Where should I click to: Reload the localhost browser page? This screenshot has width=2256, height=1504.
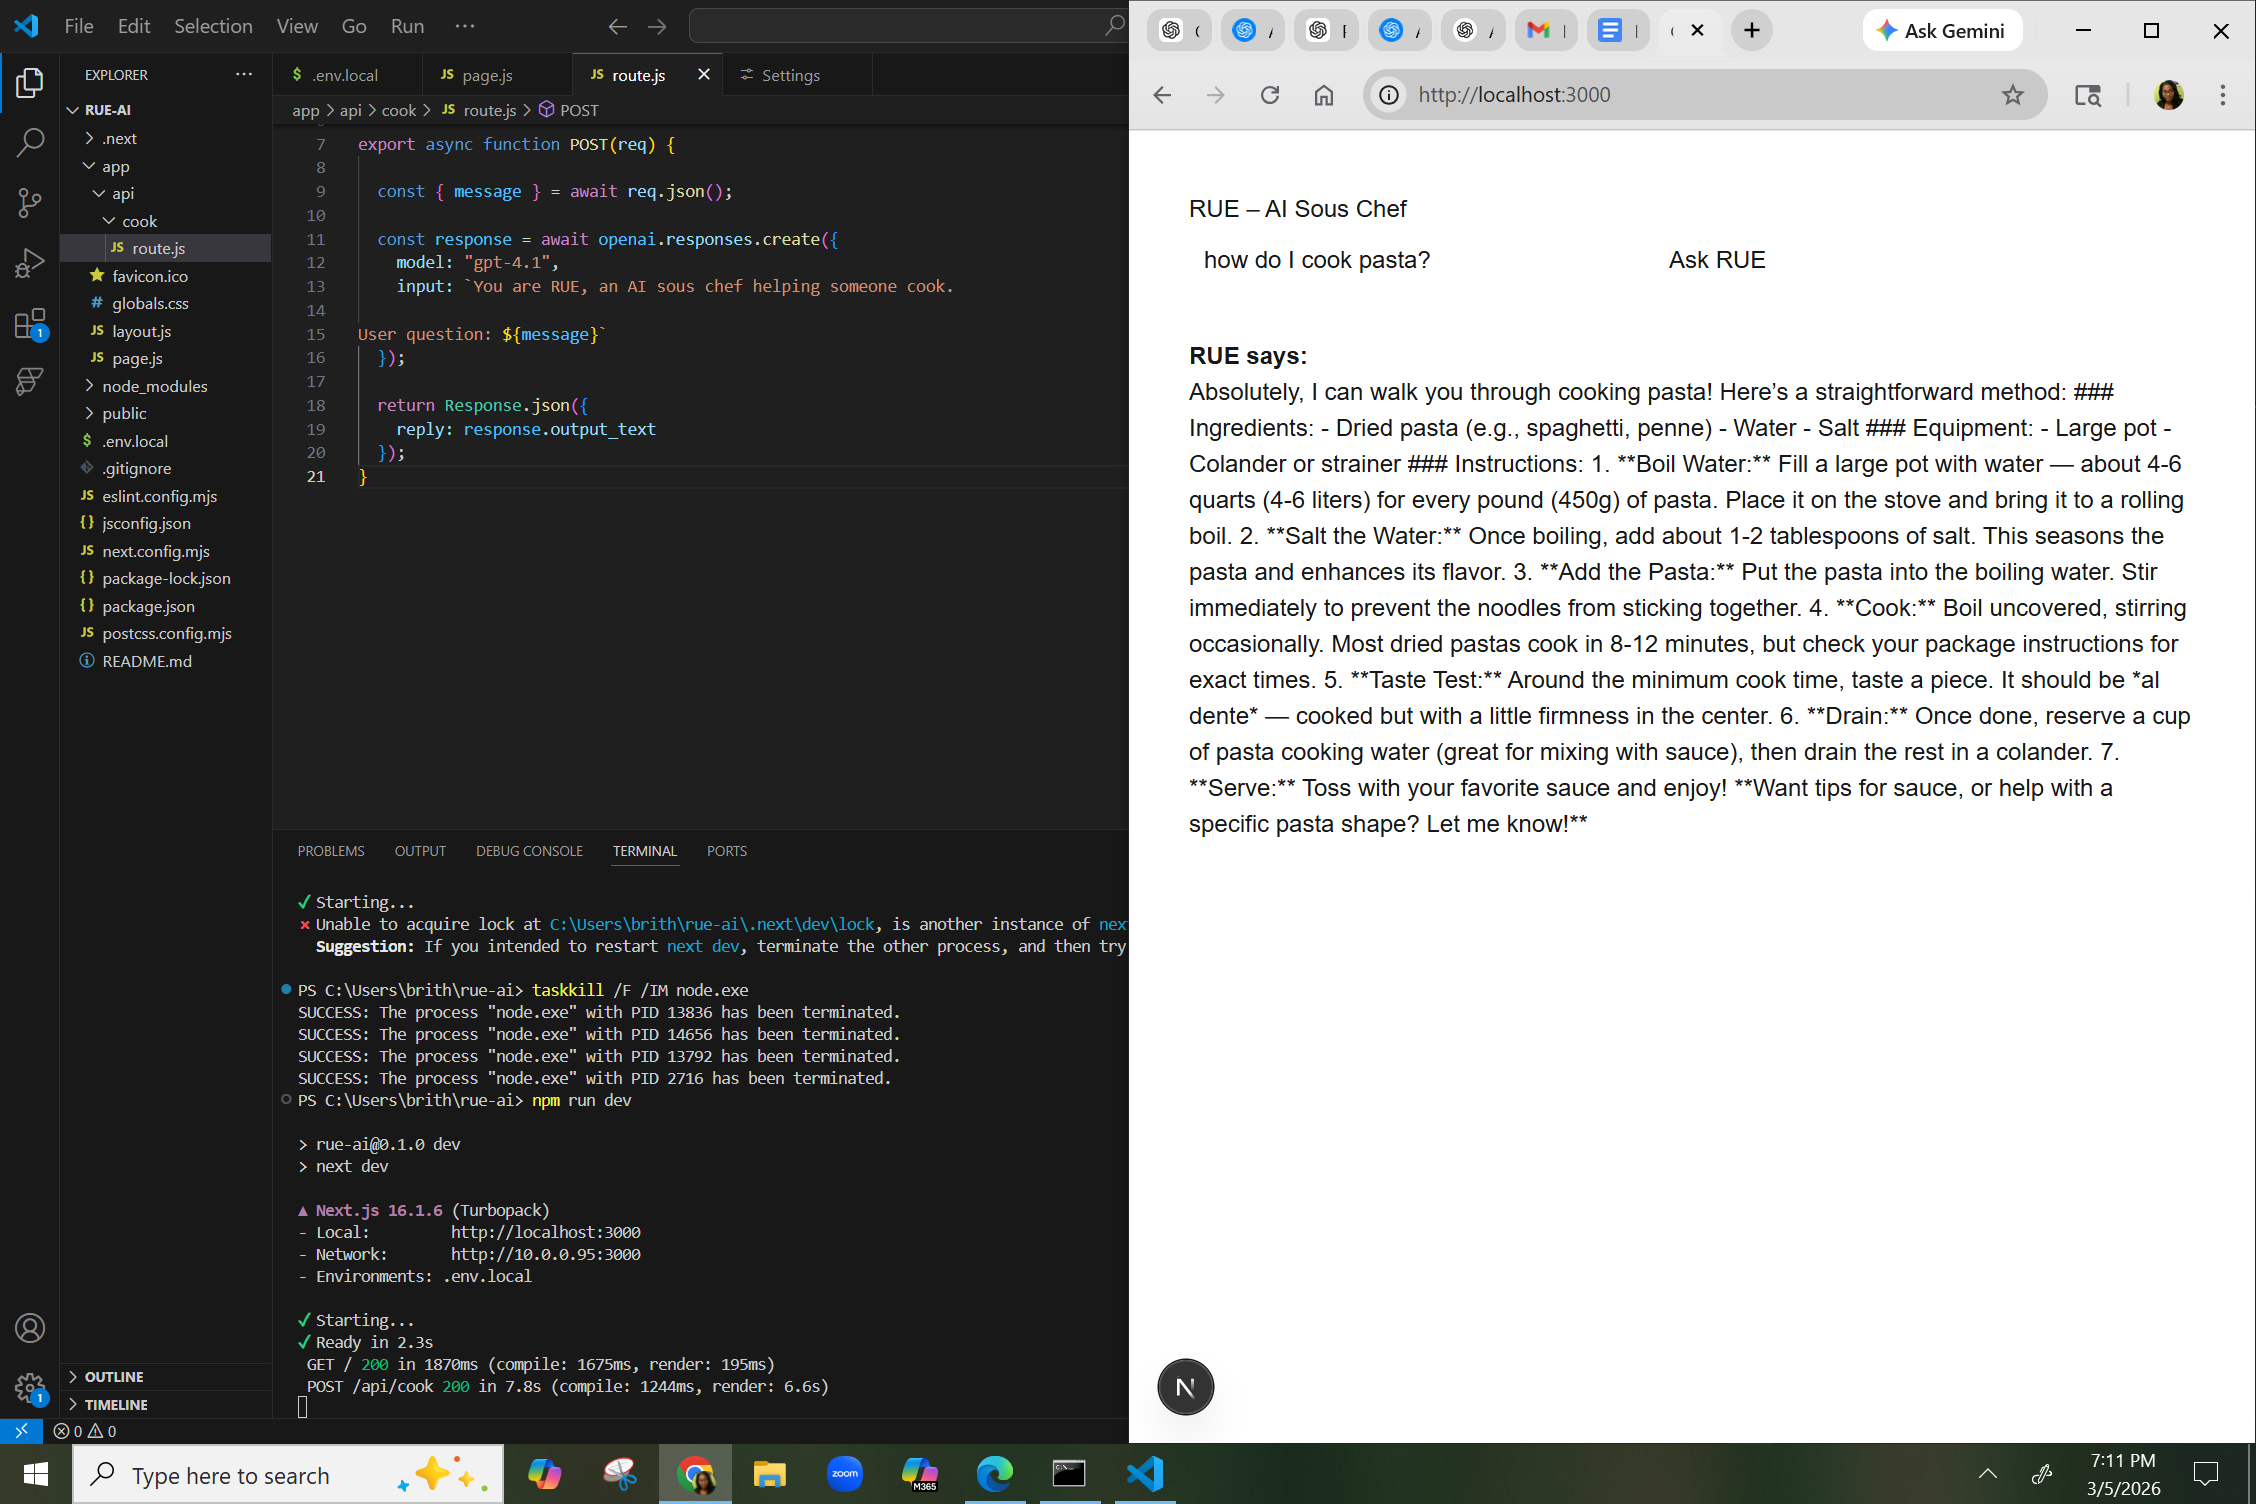(1269, 95)
